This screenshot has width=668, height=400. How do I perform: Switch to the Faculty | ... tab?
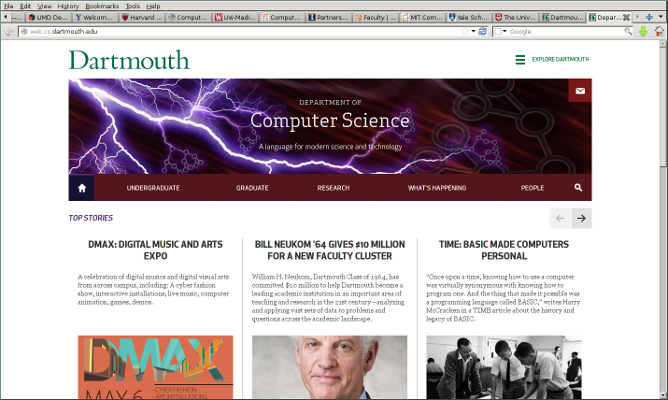375,17
